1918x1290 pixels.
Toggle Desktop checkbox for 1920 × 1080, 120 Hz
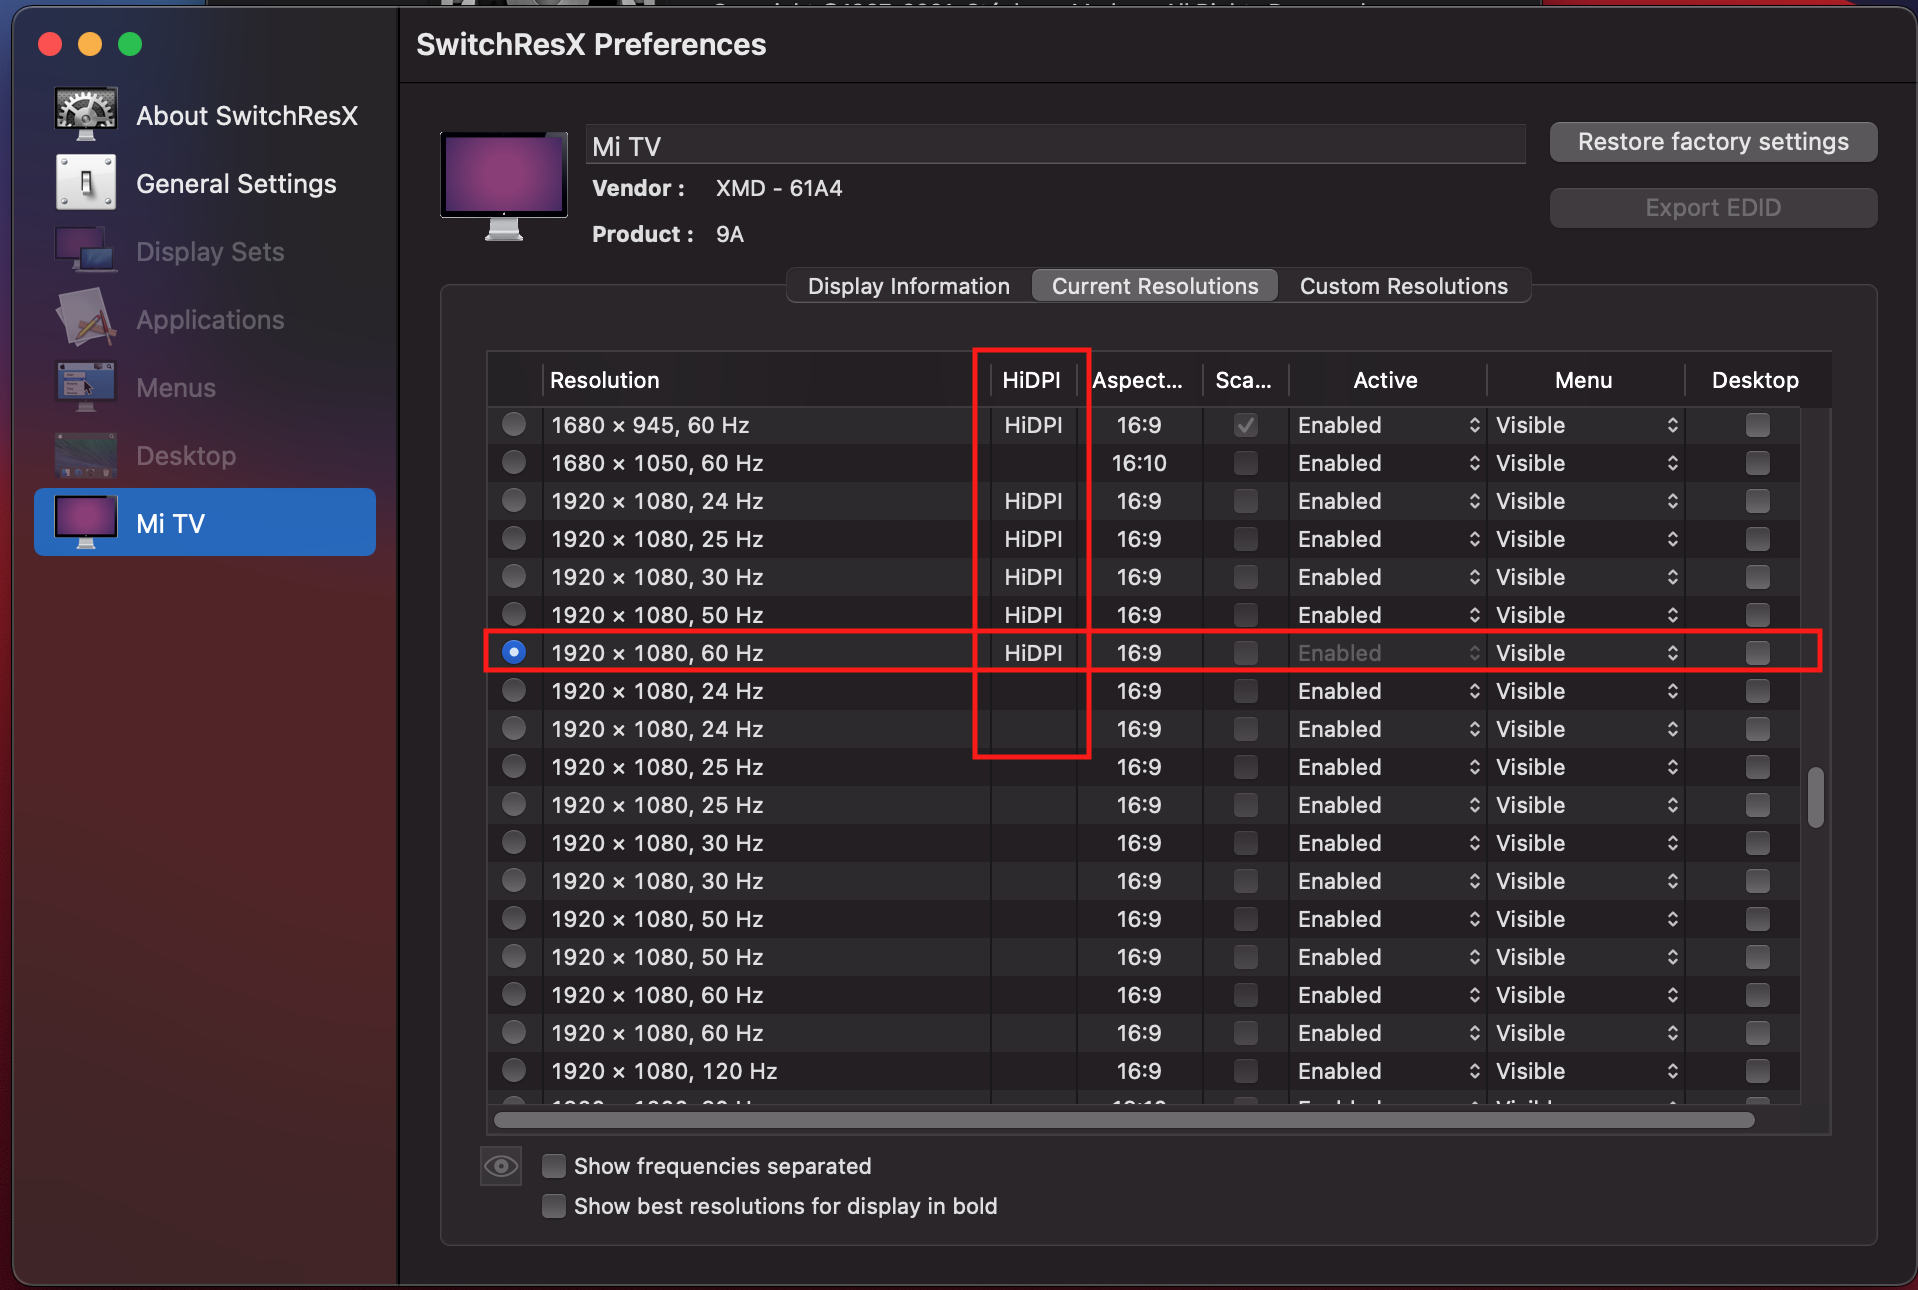coord(1757,1071)
